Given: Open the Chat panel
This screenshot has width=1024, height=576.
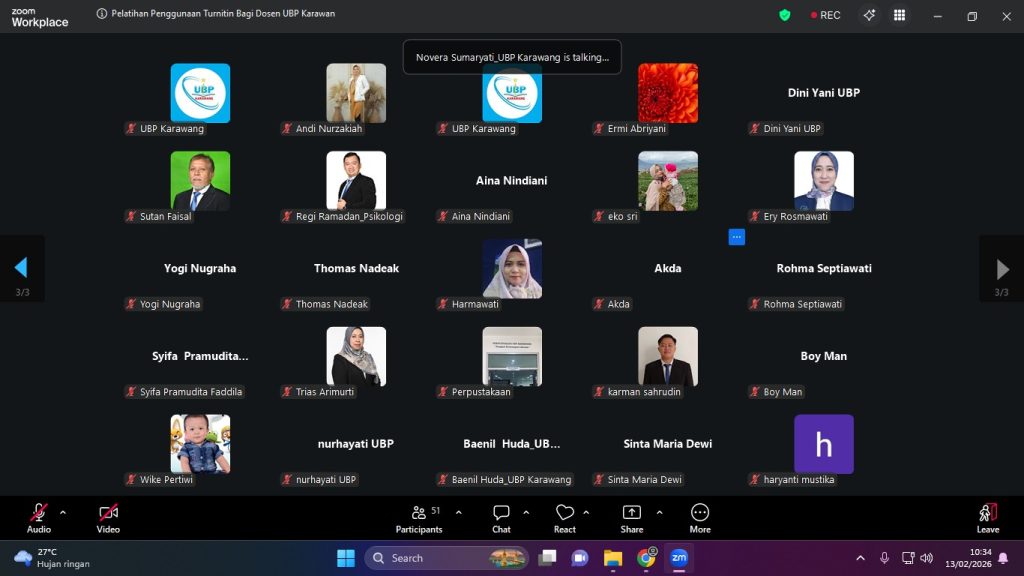Looking at the screenshot, I should click(501, 519).
